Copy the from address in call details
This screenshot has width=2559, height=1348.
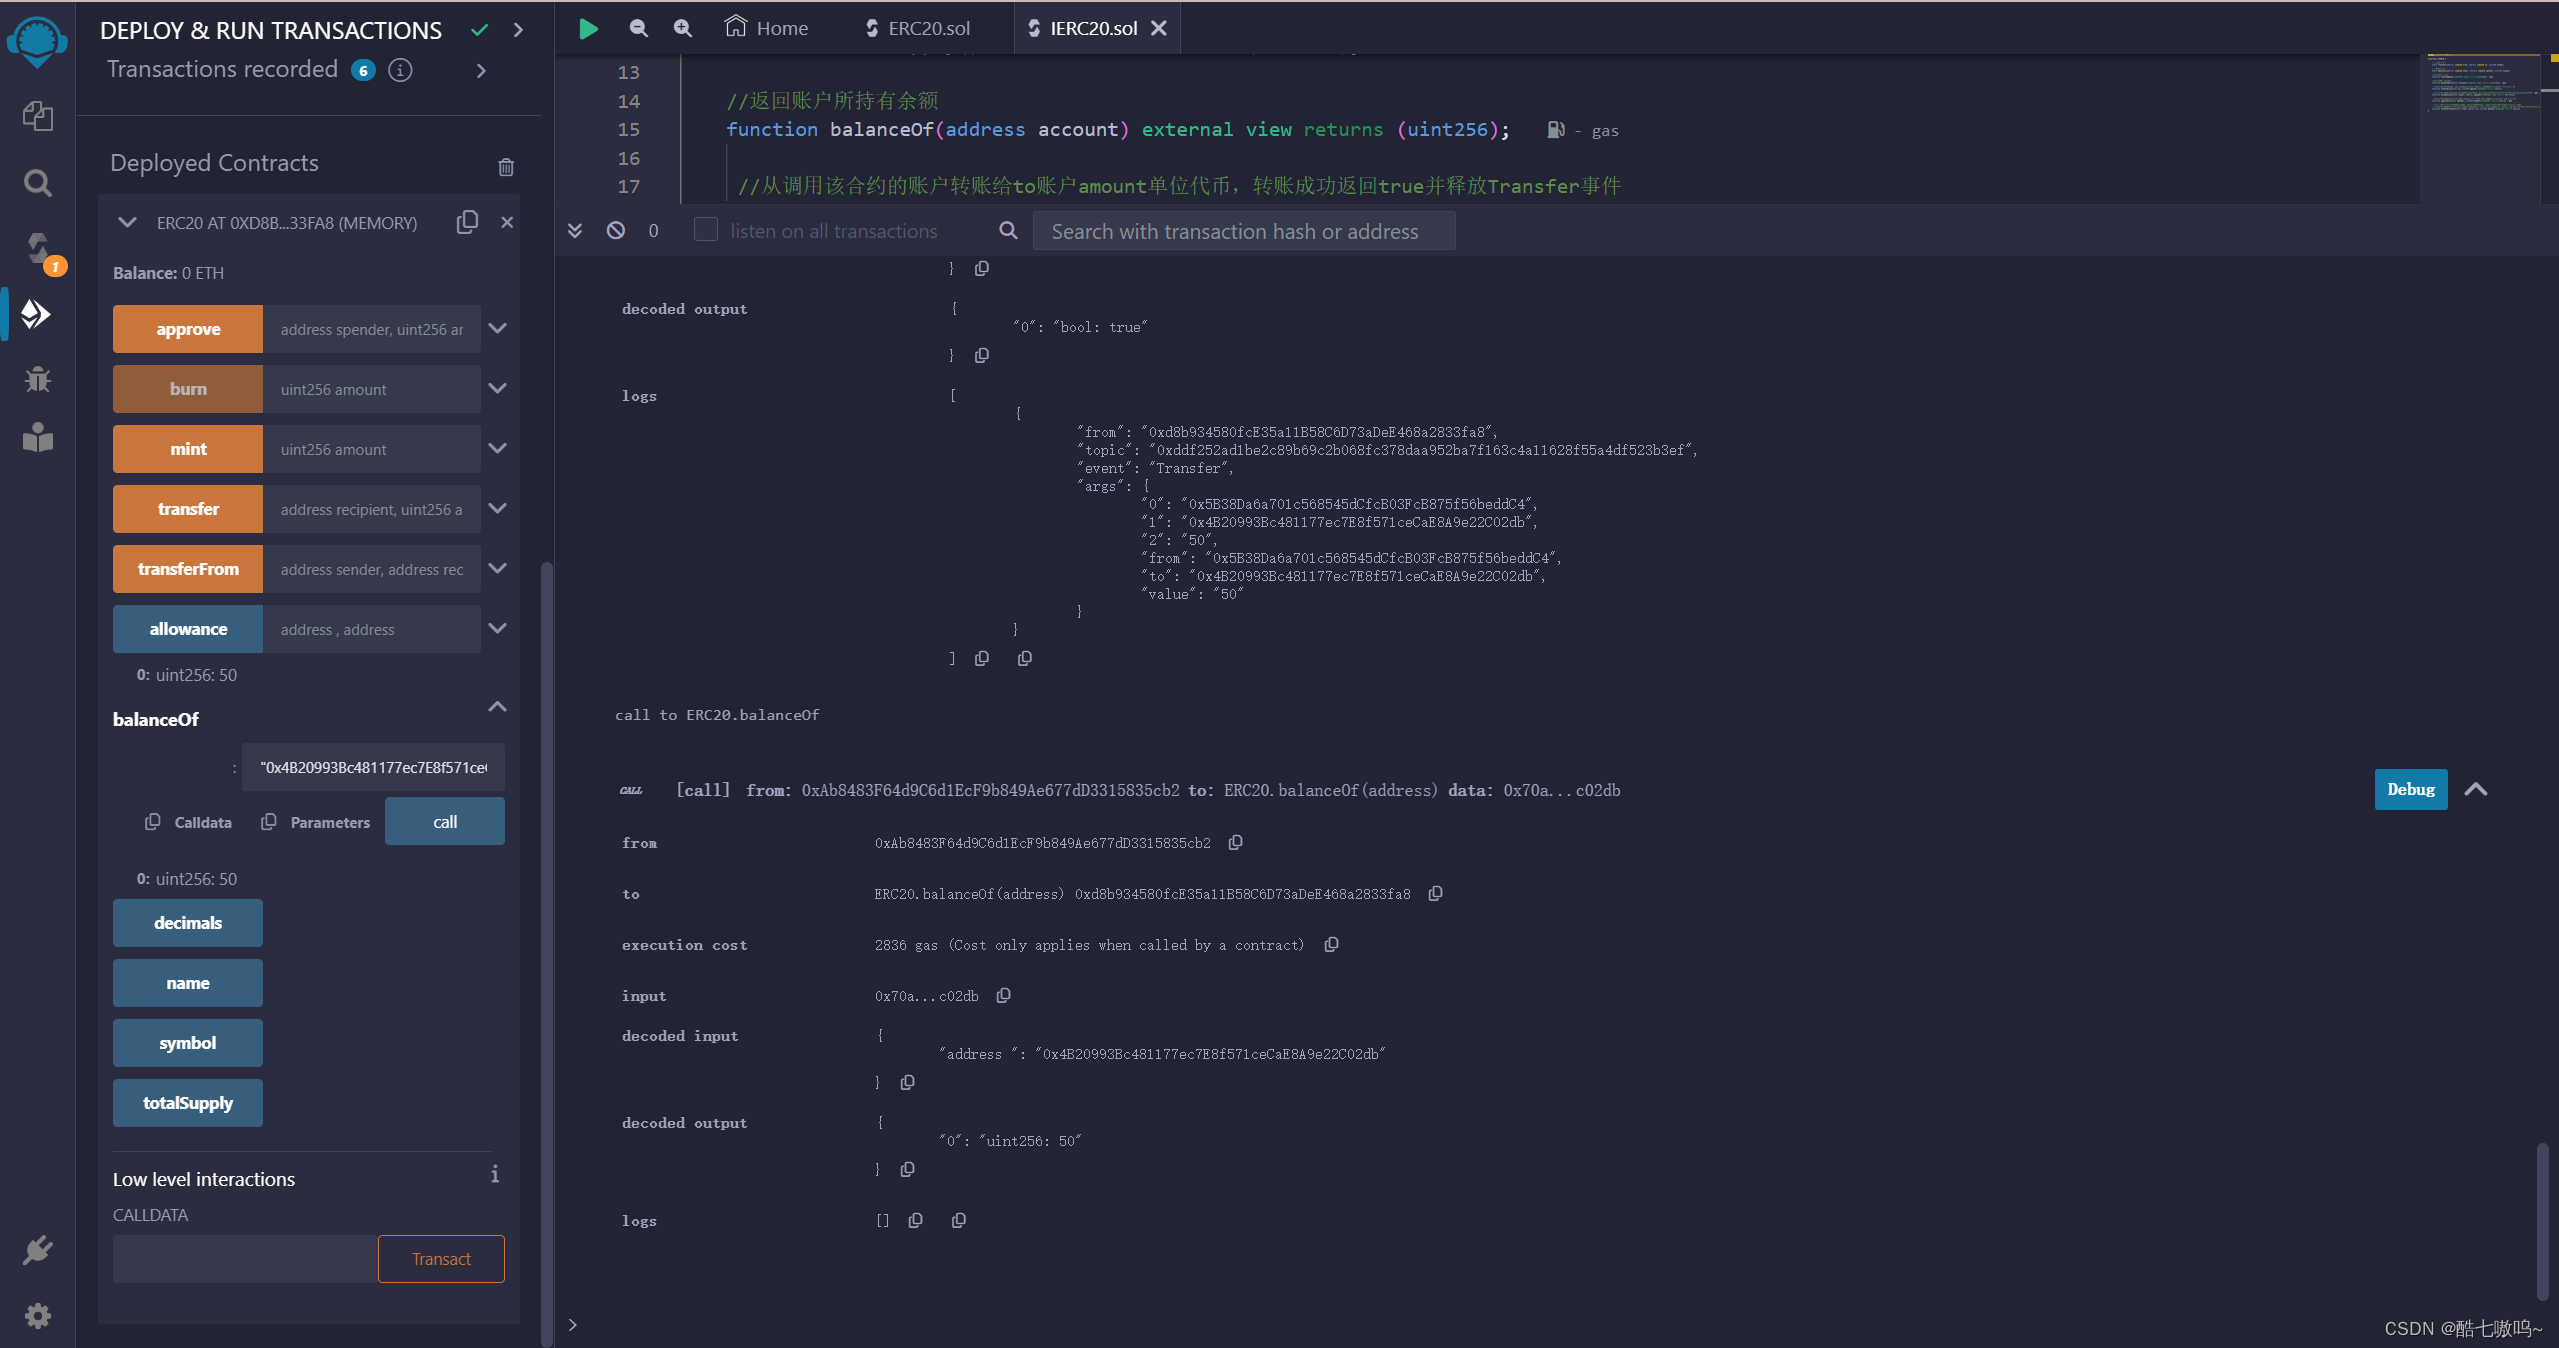click(1235, 843)
